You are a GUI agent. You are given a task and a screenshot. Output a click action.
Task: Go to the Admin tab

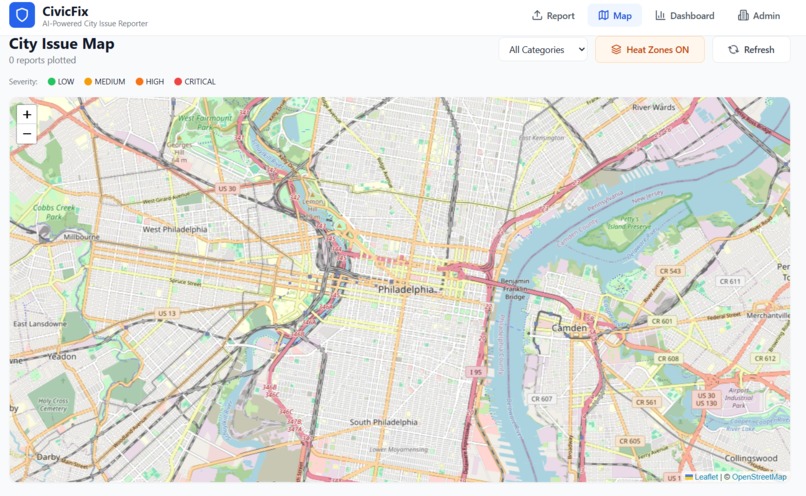tap(759, 15)
